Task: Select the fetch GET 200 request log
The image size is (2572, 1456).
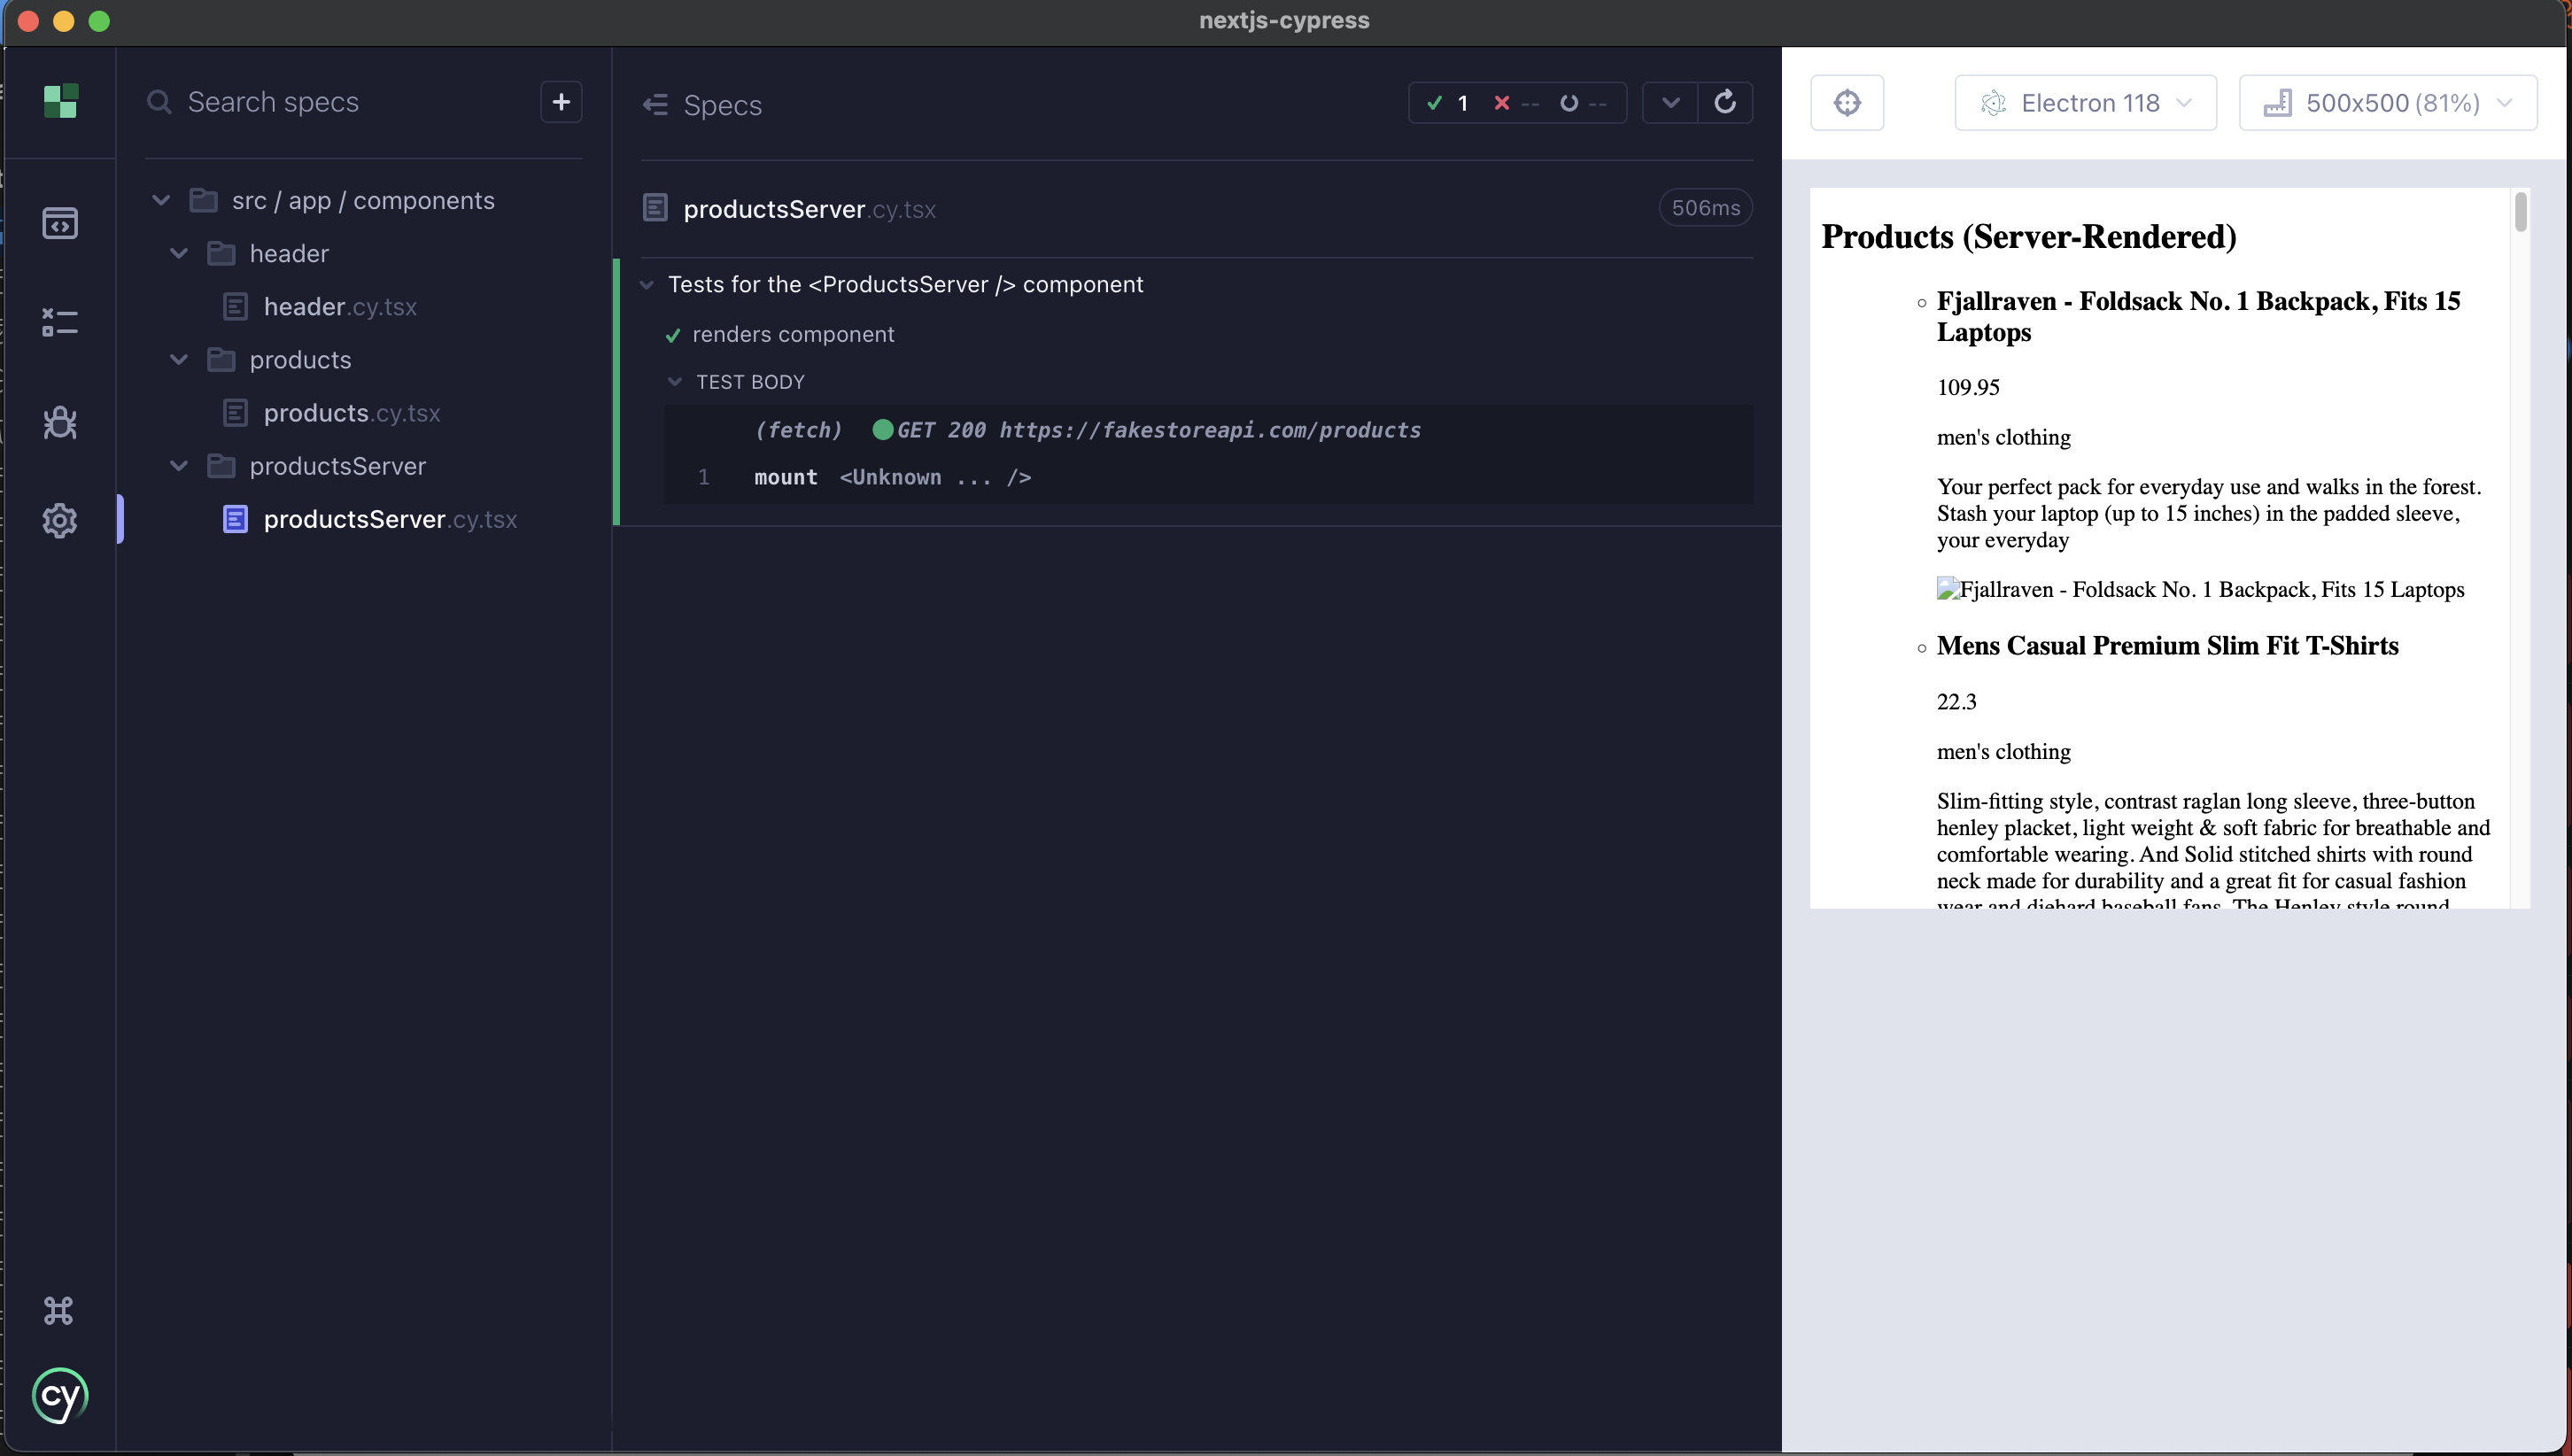Action: click(x=1208, y=430)
